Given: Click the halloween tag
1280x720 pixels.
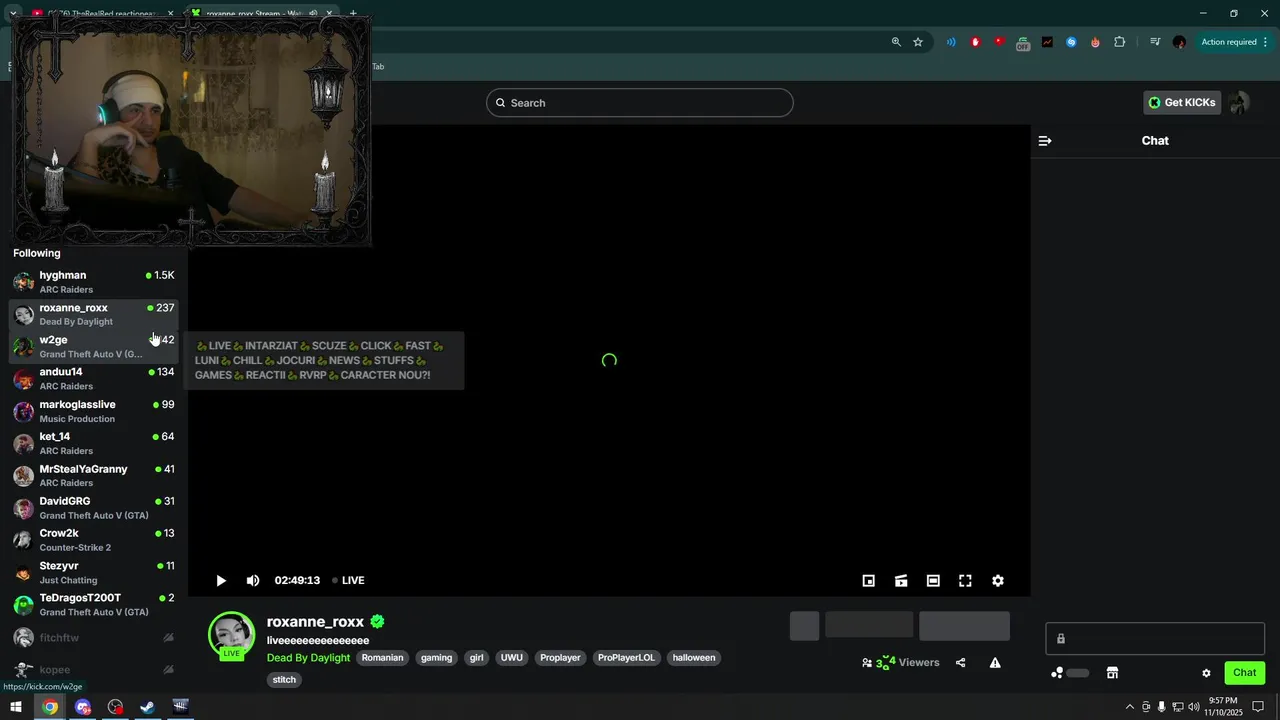Looking at the screenshot, I should point(694,658).
